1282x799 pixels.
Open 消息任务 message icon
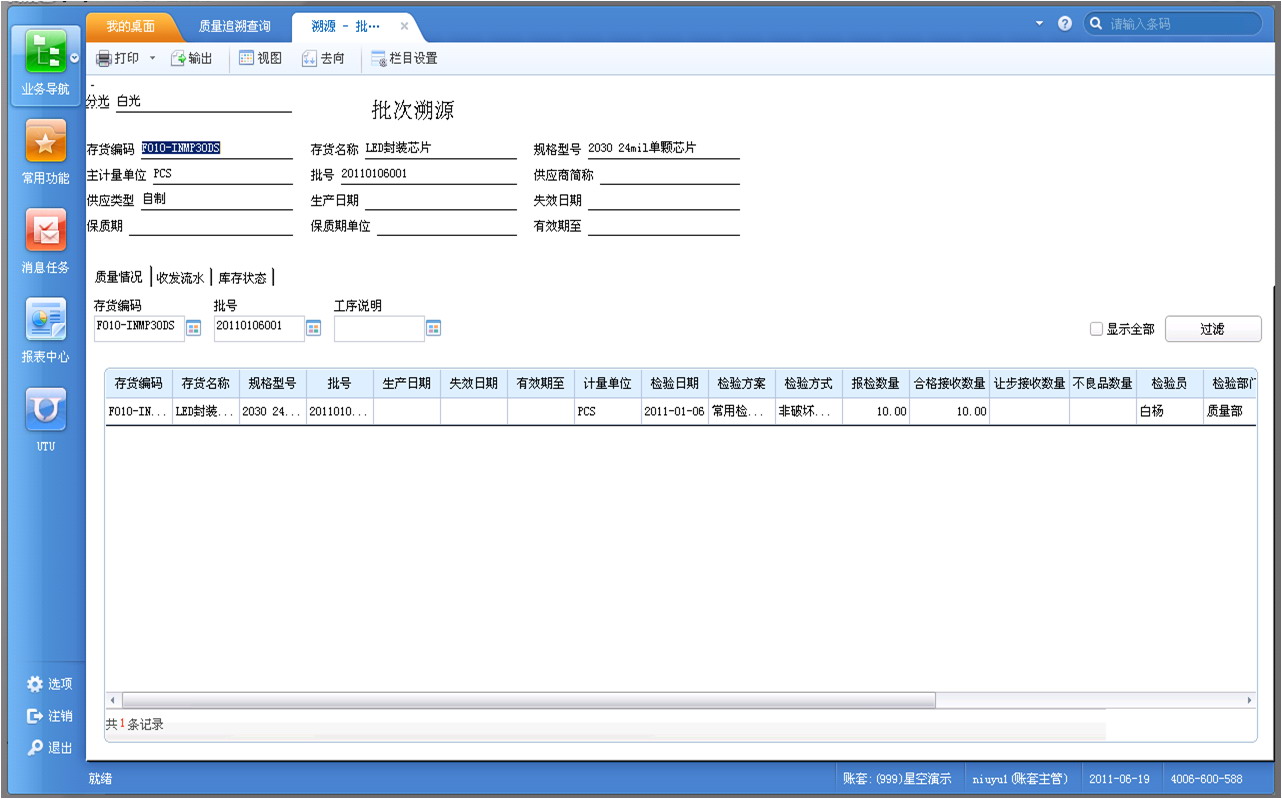coord(45,231)
